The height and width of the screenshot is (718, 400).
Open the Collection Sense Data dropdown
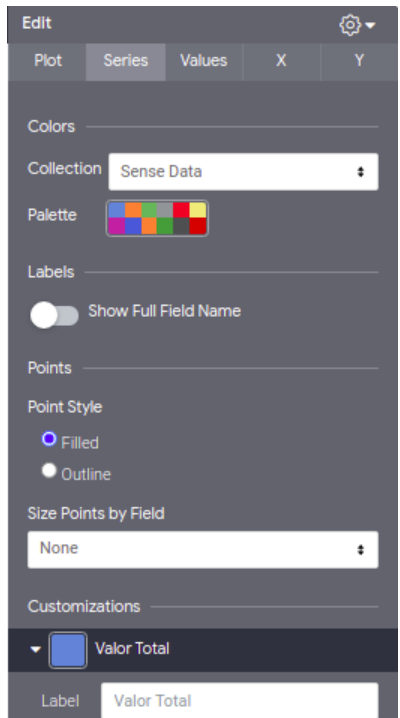243,172
